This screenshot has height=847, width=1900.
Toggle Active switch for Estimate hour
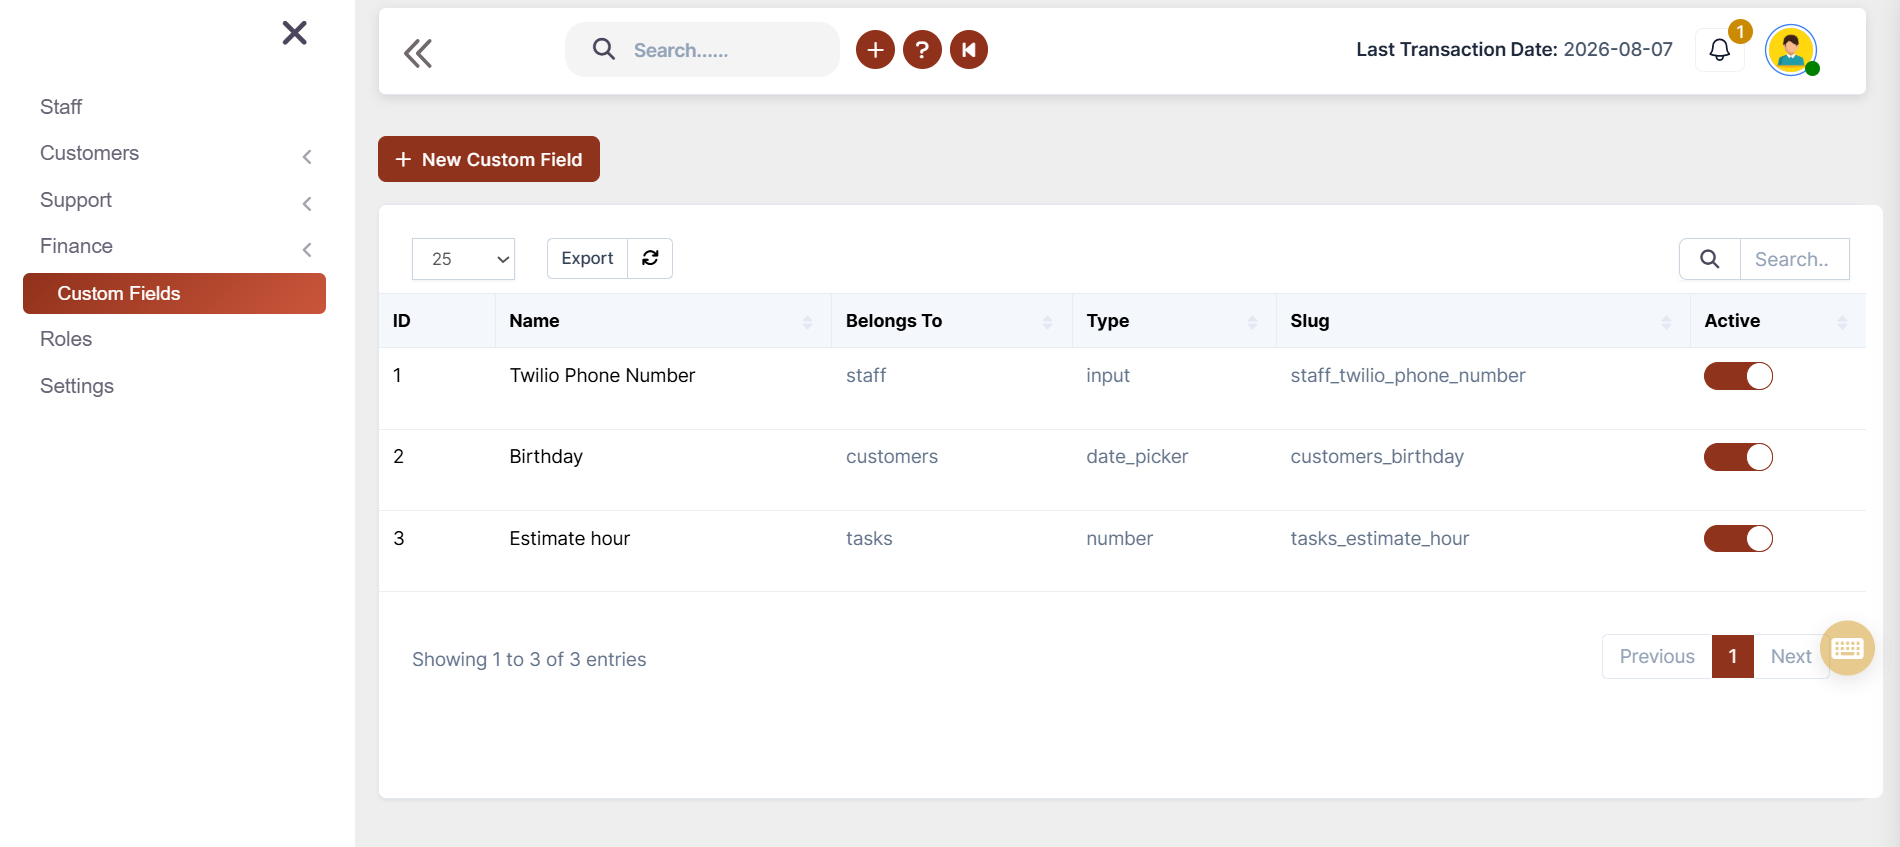coord(1738,539)
